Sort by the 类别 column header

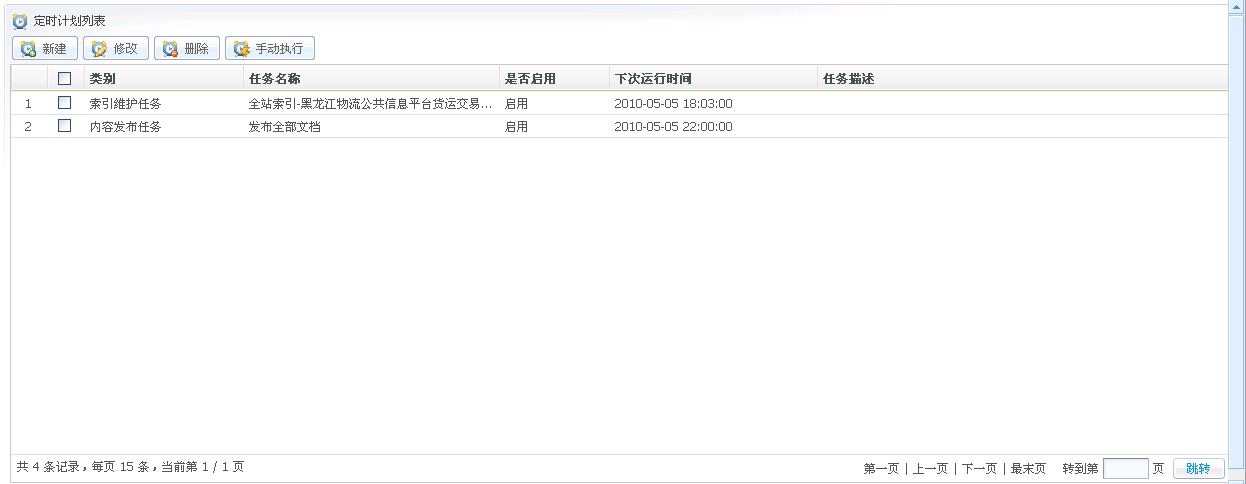click(x=103, y=78)
